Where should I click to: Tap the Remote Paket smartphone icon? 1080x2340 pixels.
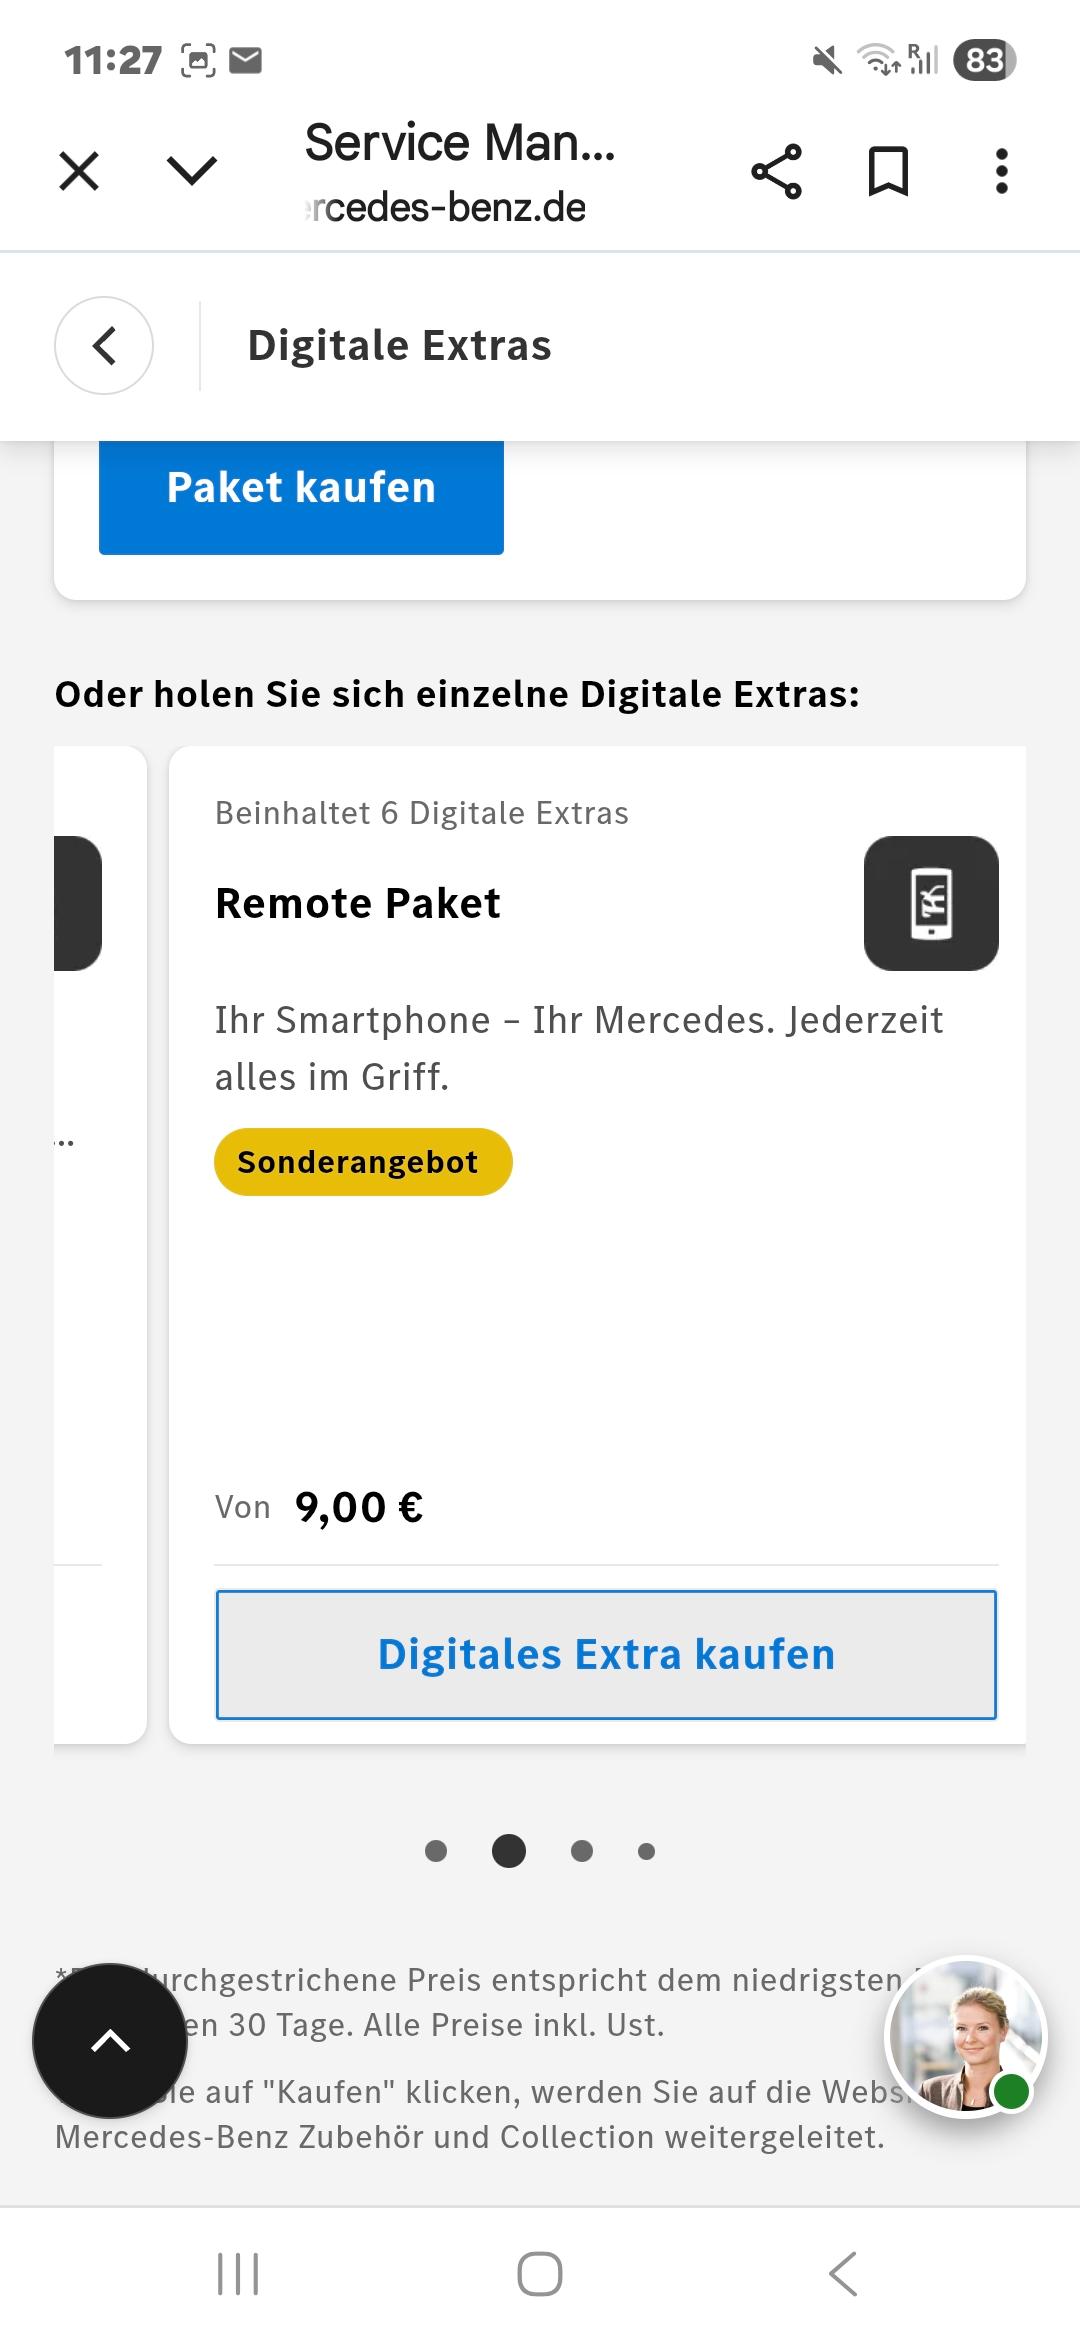[x=931, y=903]
